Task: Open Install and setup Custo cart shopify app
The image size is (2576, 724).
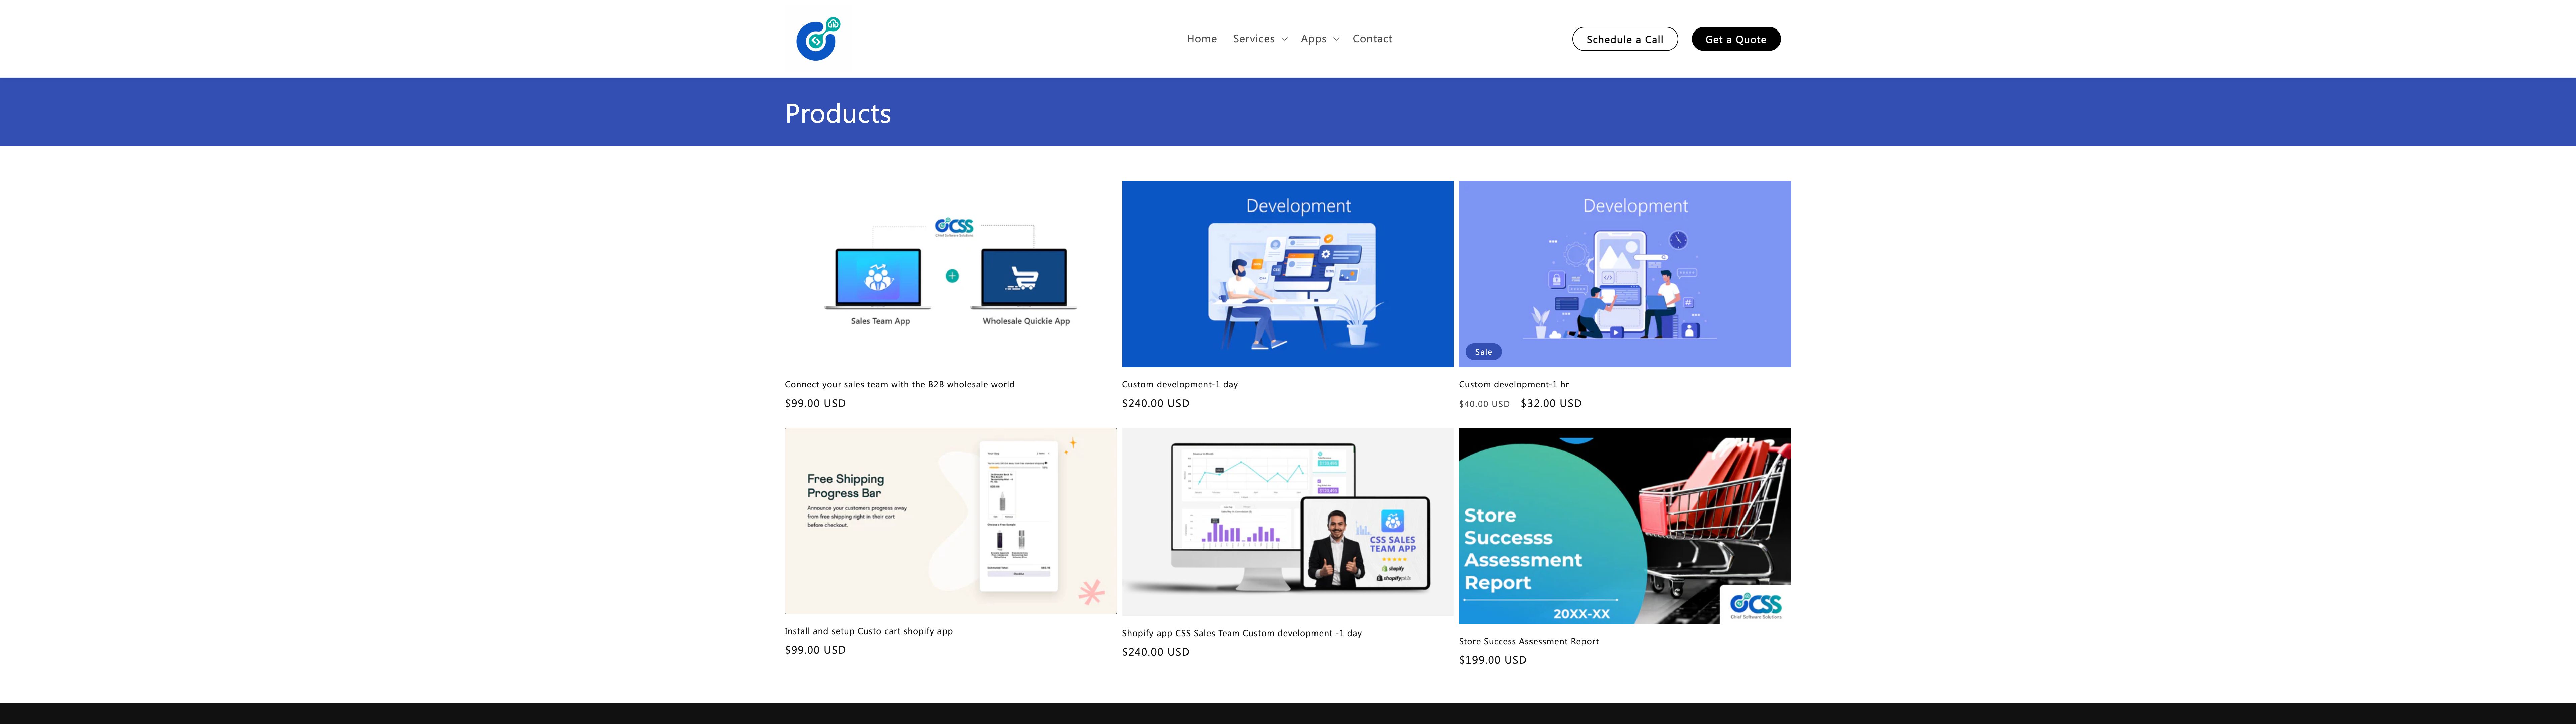Action: click(x=868, y=631)
